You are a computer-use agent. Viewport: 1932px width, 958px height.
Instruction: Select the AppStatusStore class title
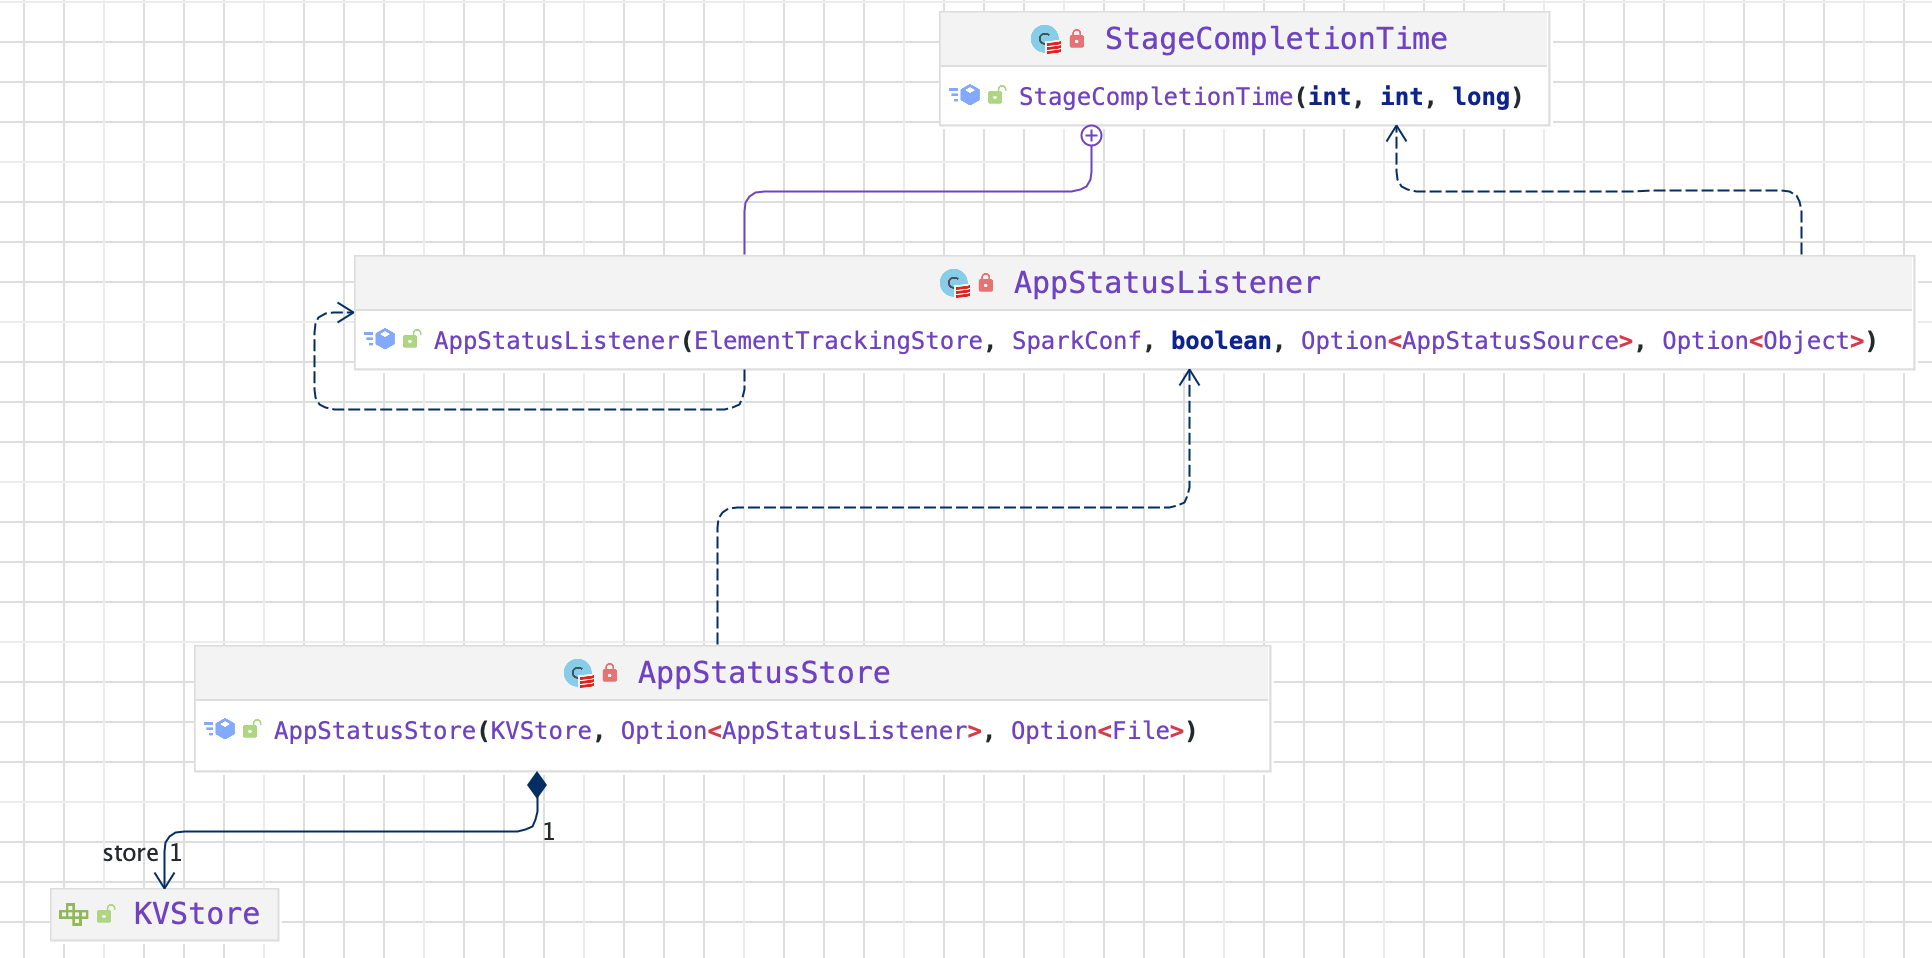764,673
